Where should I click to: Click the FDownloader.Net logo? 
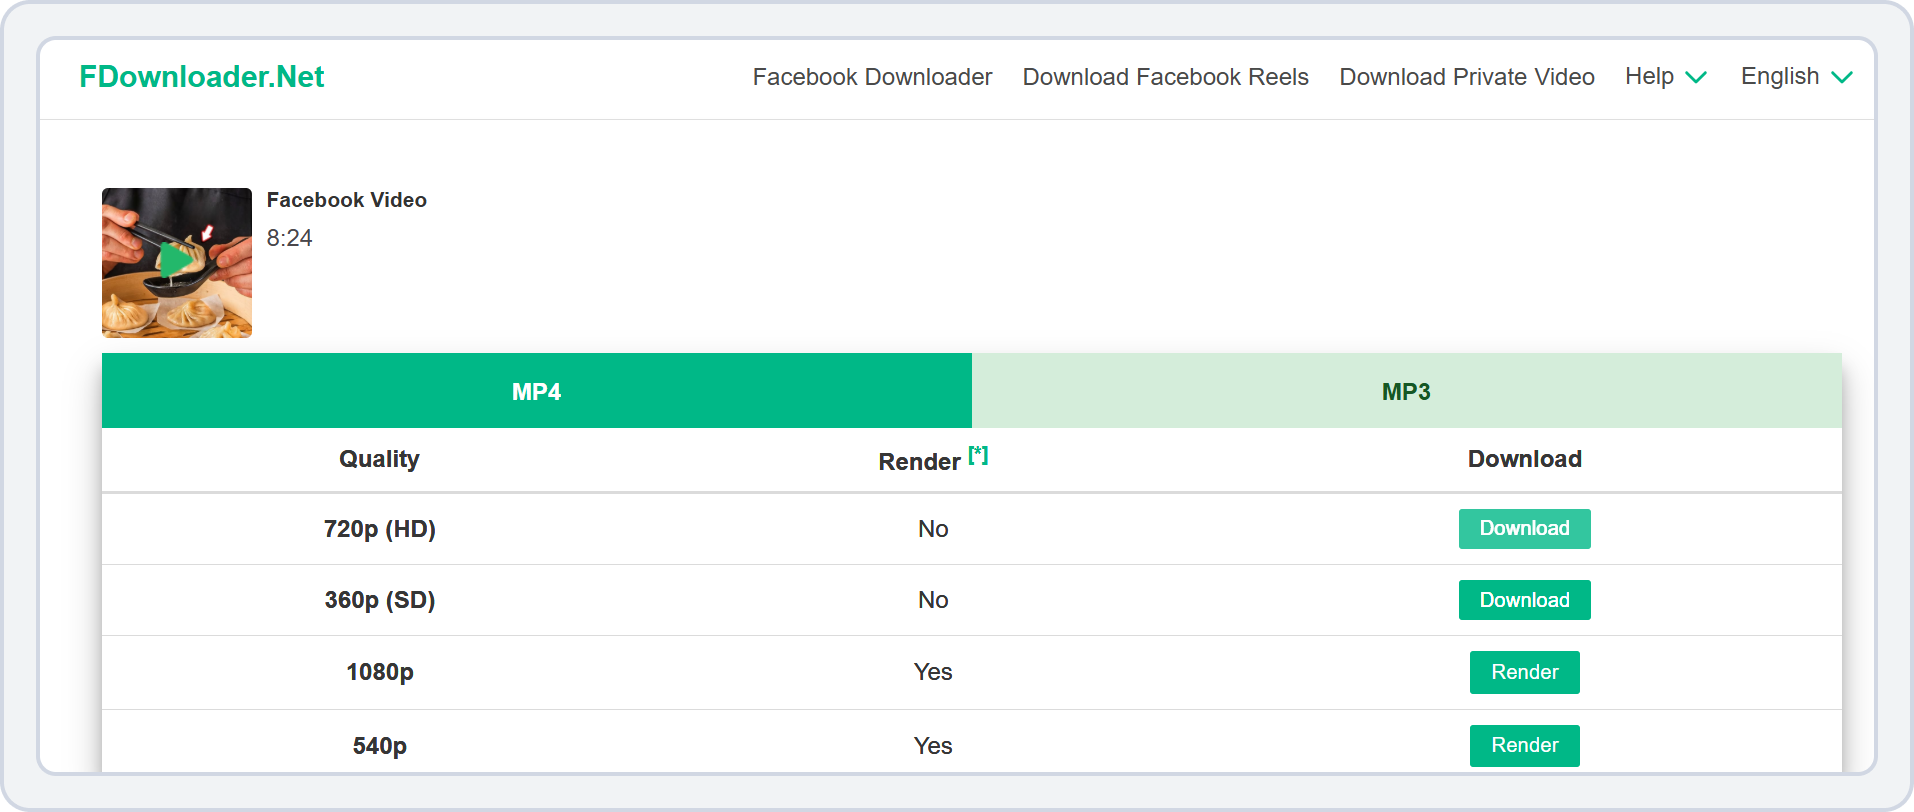(201, 76)
